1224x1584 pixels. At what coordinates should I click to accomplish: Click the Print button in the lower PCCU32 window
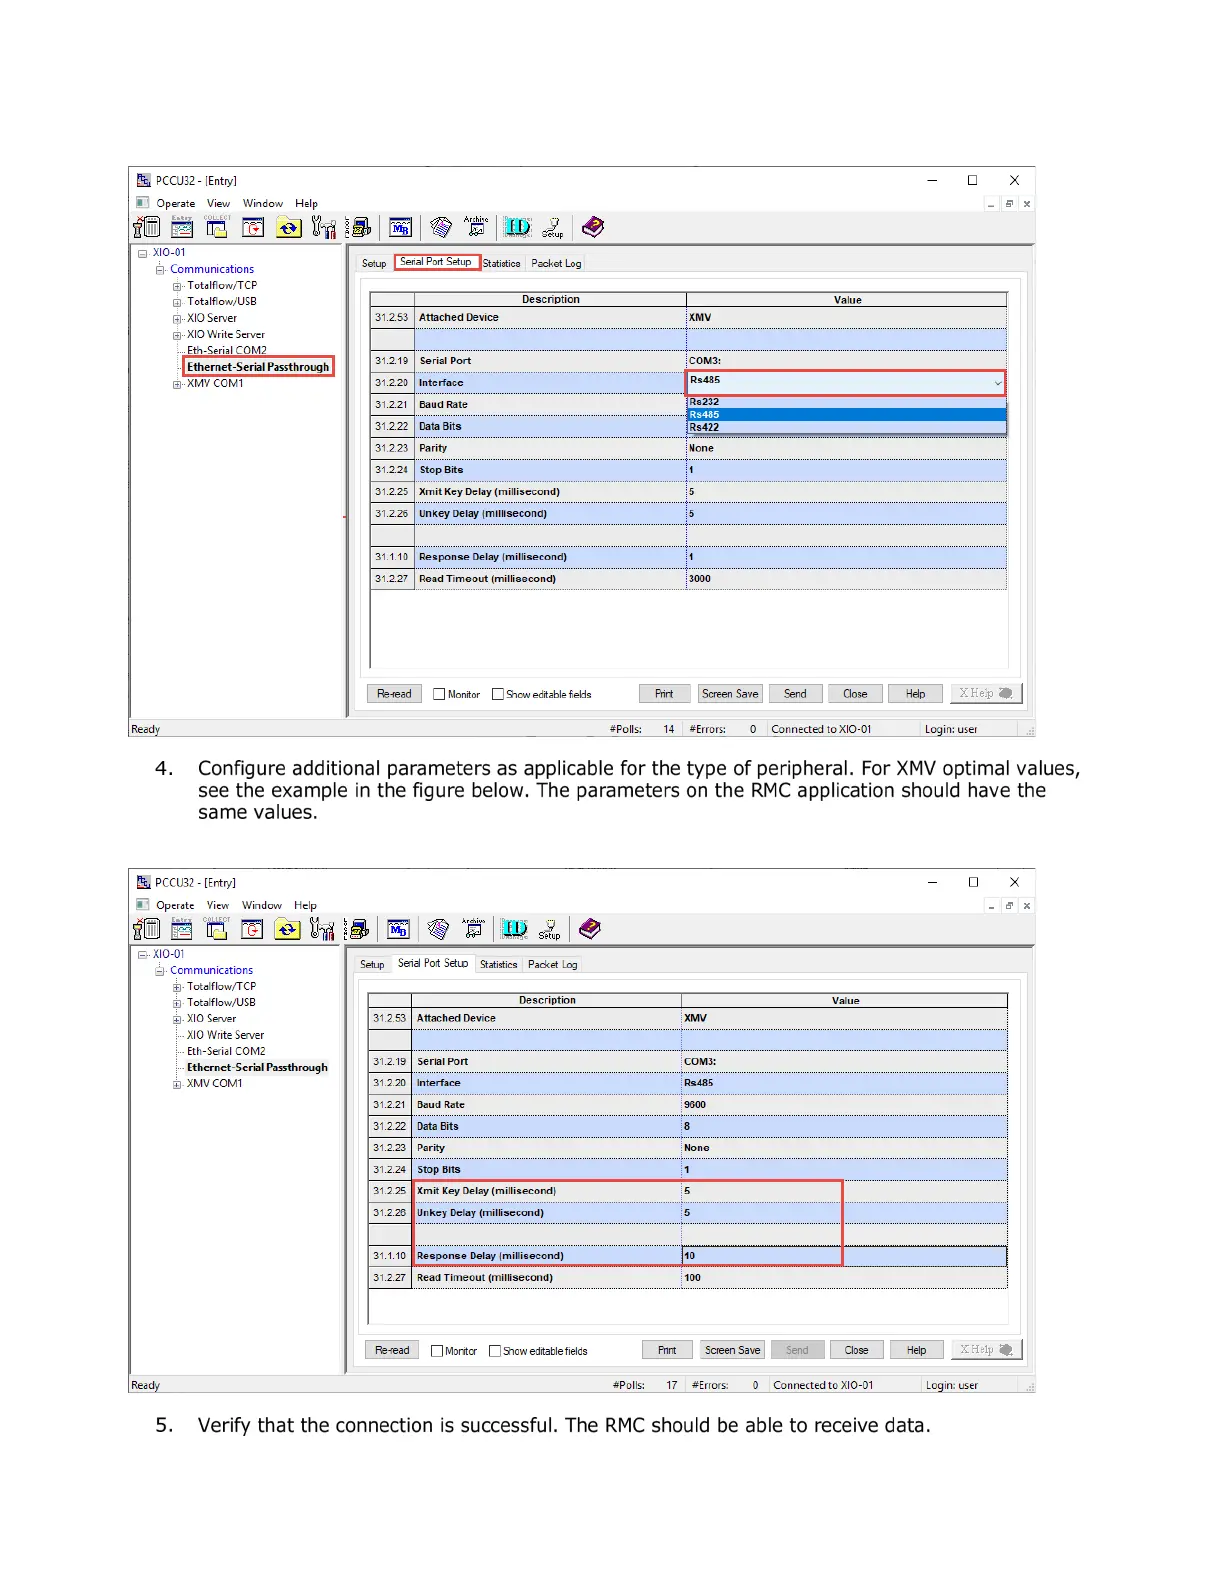coord(667,1350)
